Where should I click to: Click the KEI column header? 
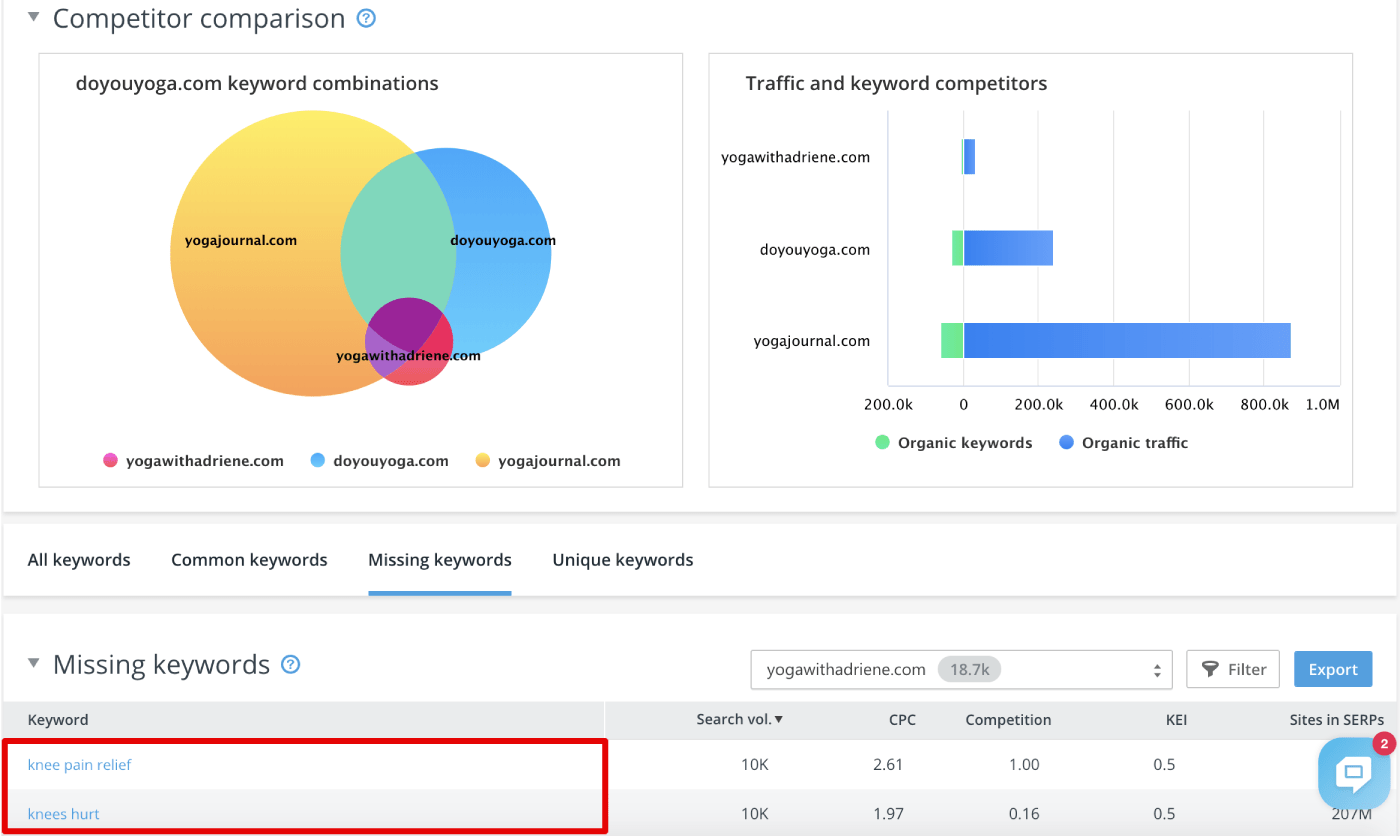click(1176, 719)
